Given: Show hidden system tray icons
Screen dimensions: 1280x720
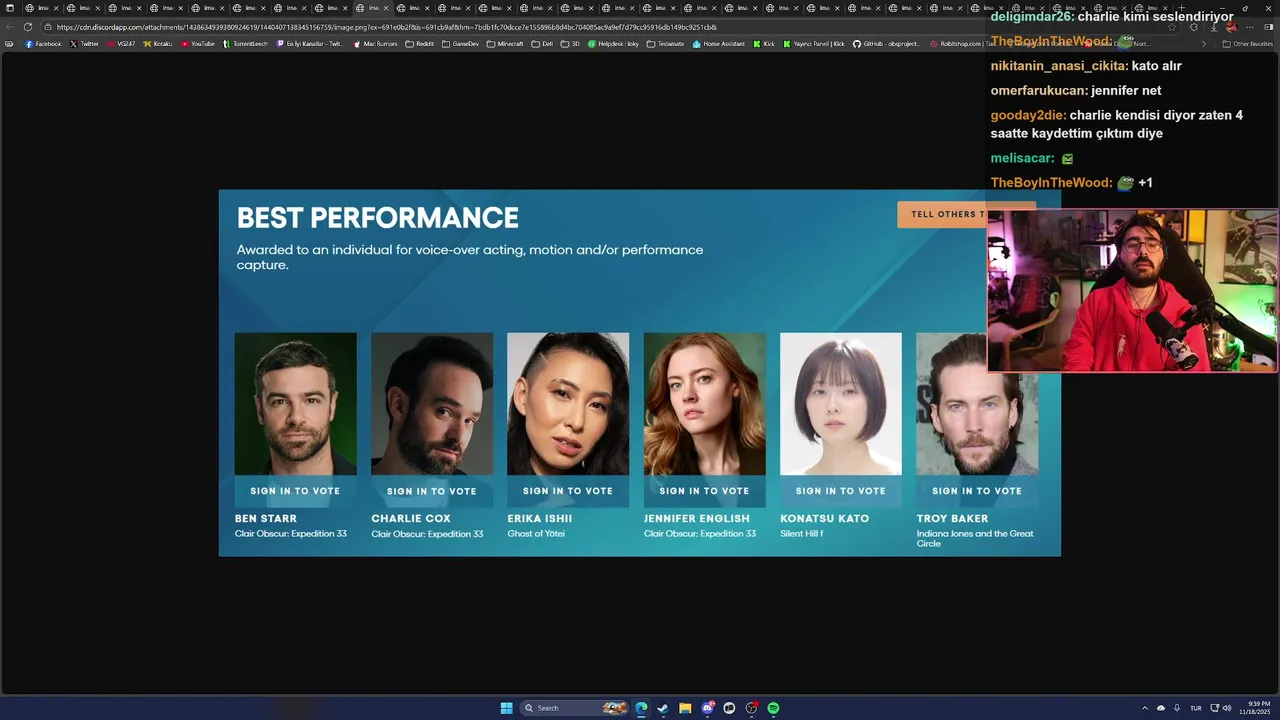Looking at the screenshot, I should [x=1145, y=708].
